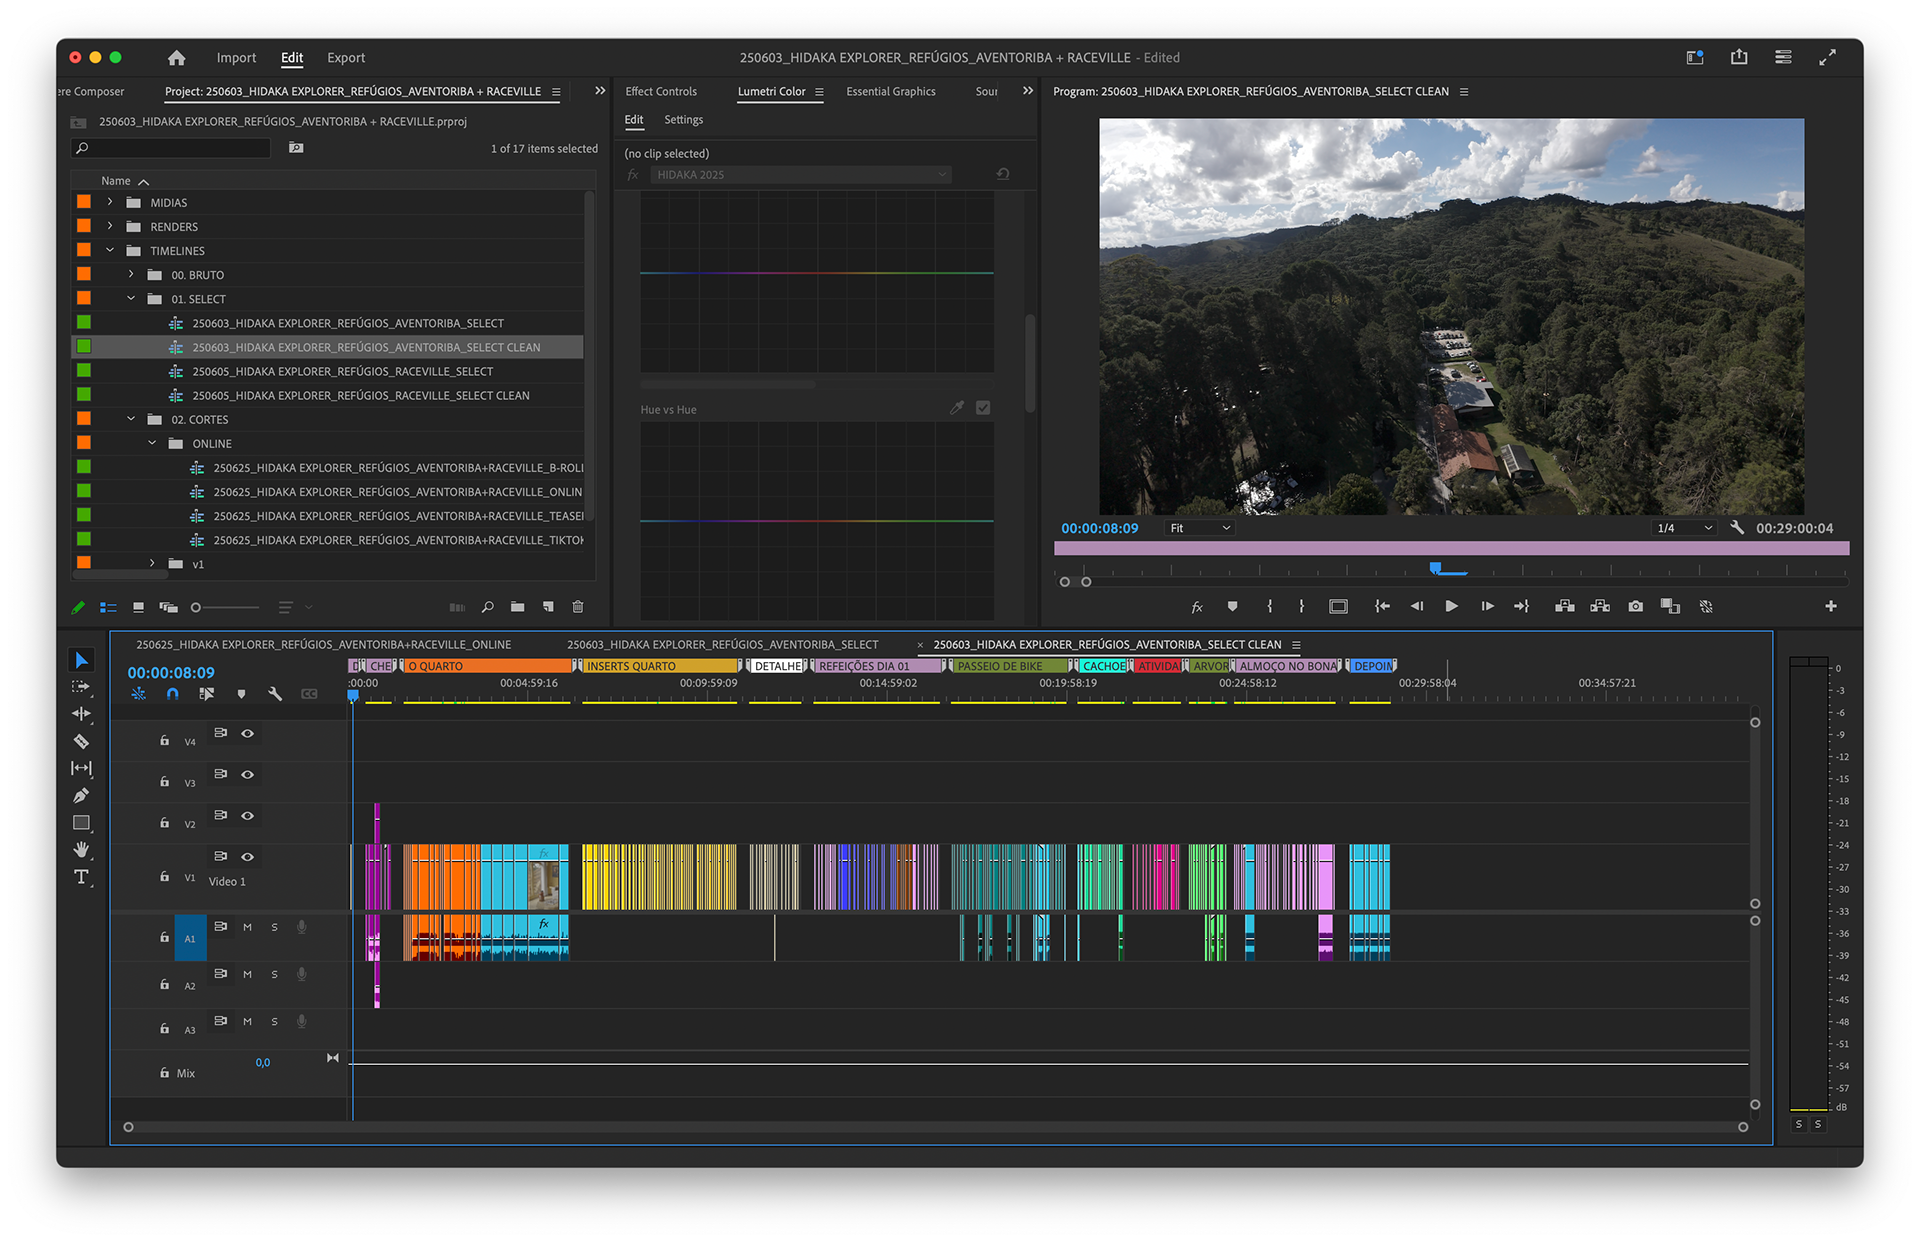Select the Type tool
1920x1242 pixels.
click(x=81, y=877)
